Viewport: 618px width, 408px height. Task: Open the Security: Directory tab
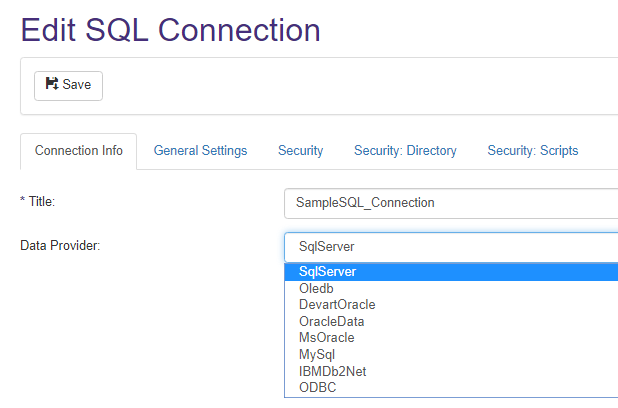pyautogui.click(x=405, y=151)
